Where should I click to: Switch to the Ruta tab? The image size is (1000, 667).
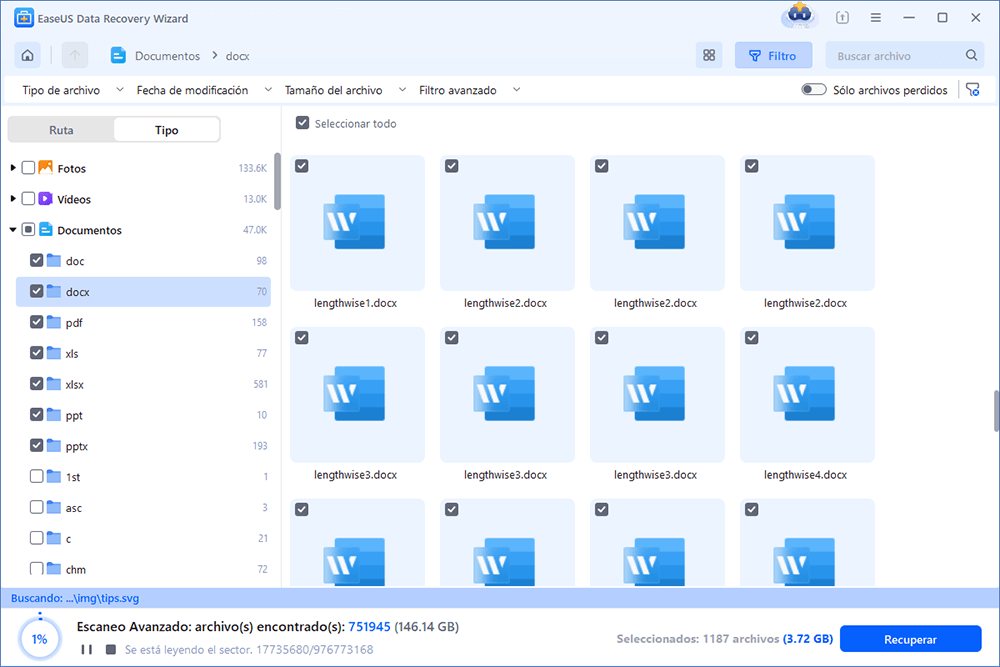[x=61, y=130]
